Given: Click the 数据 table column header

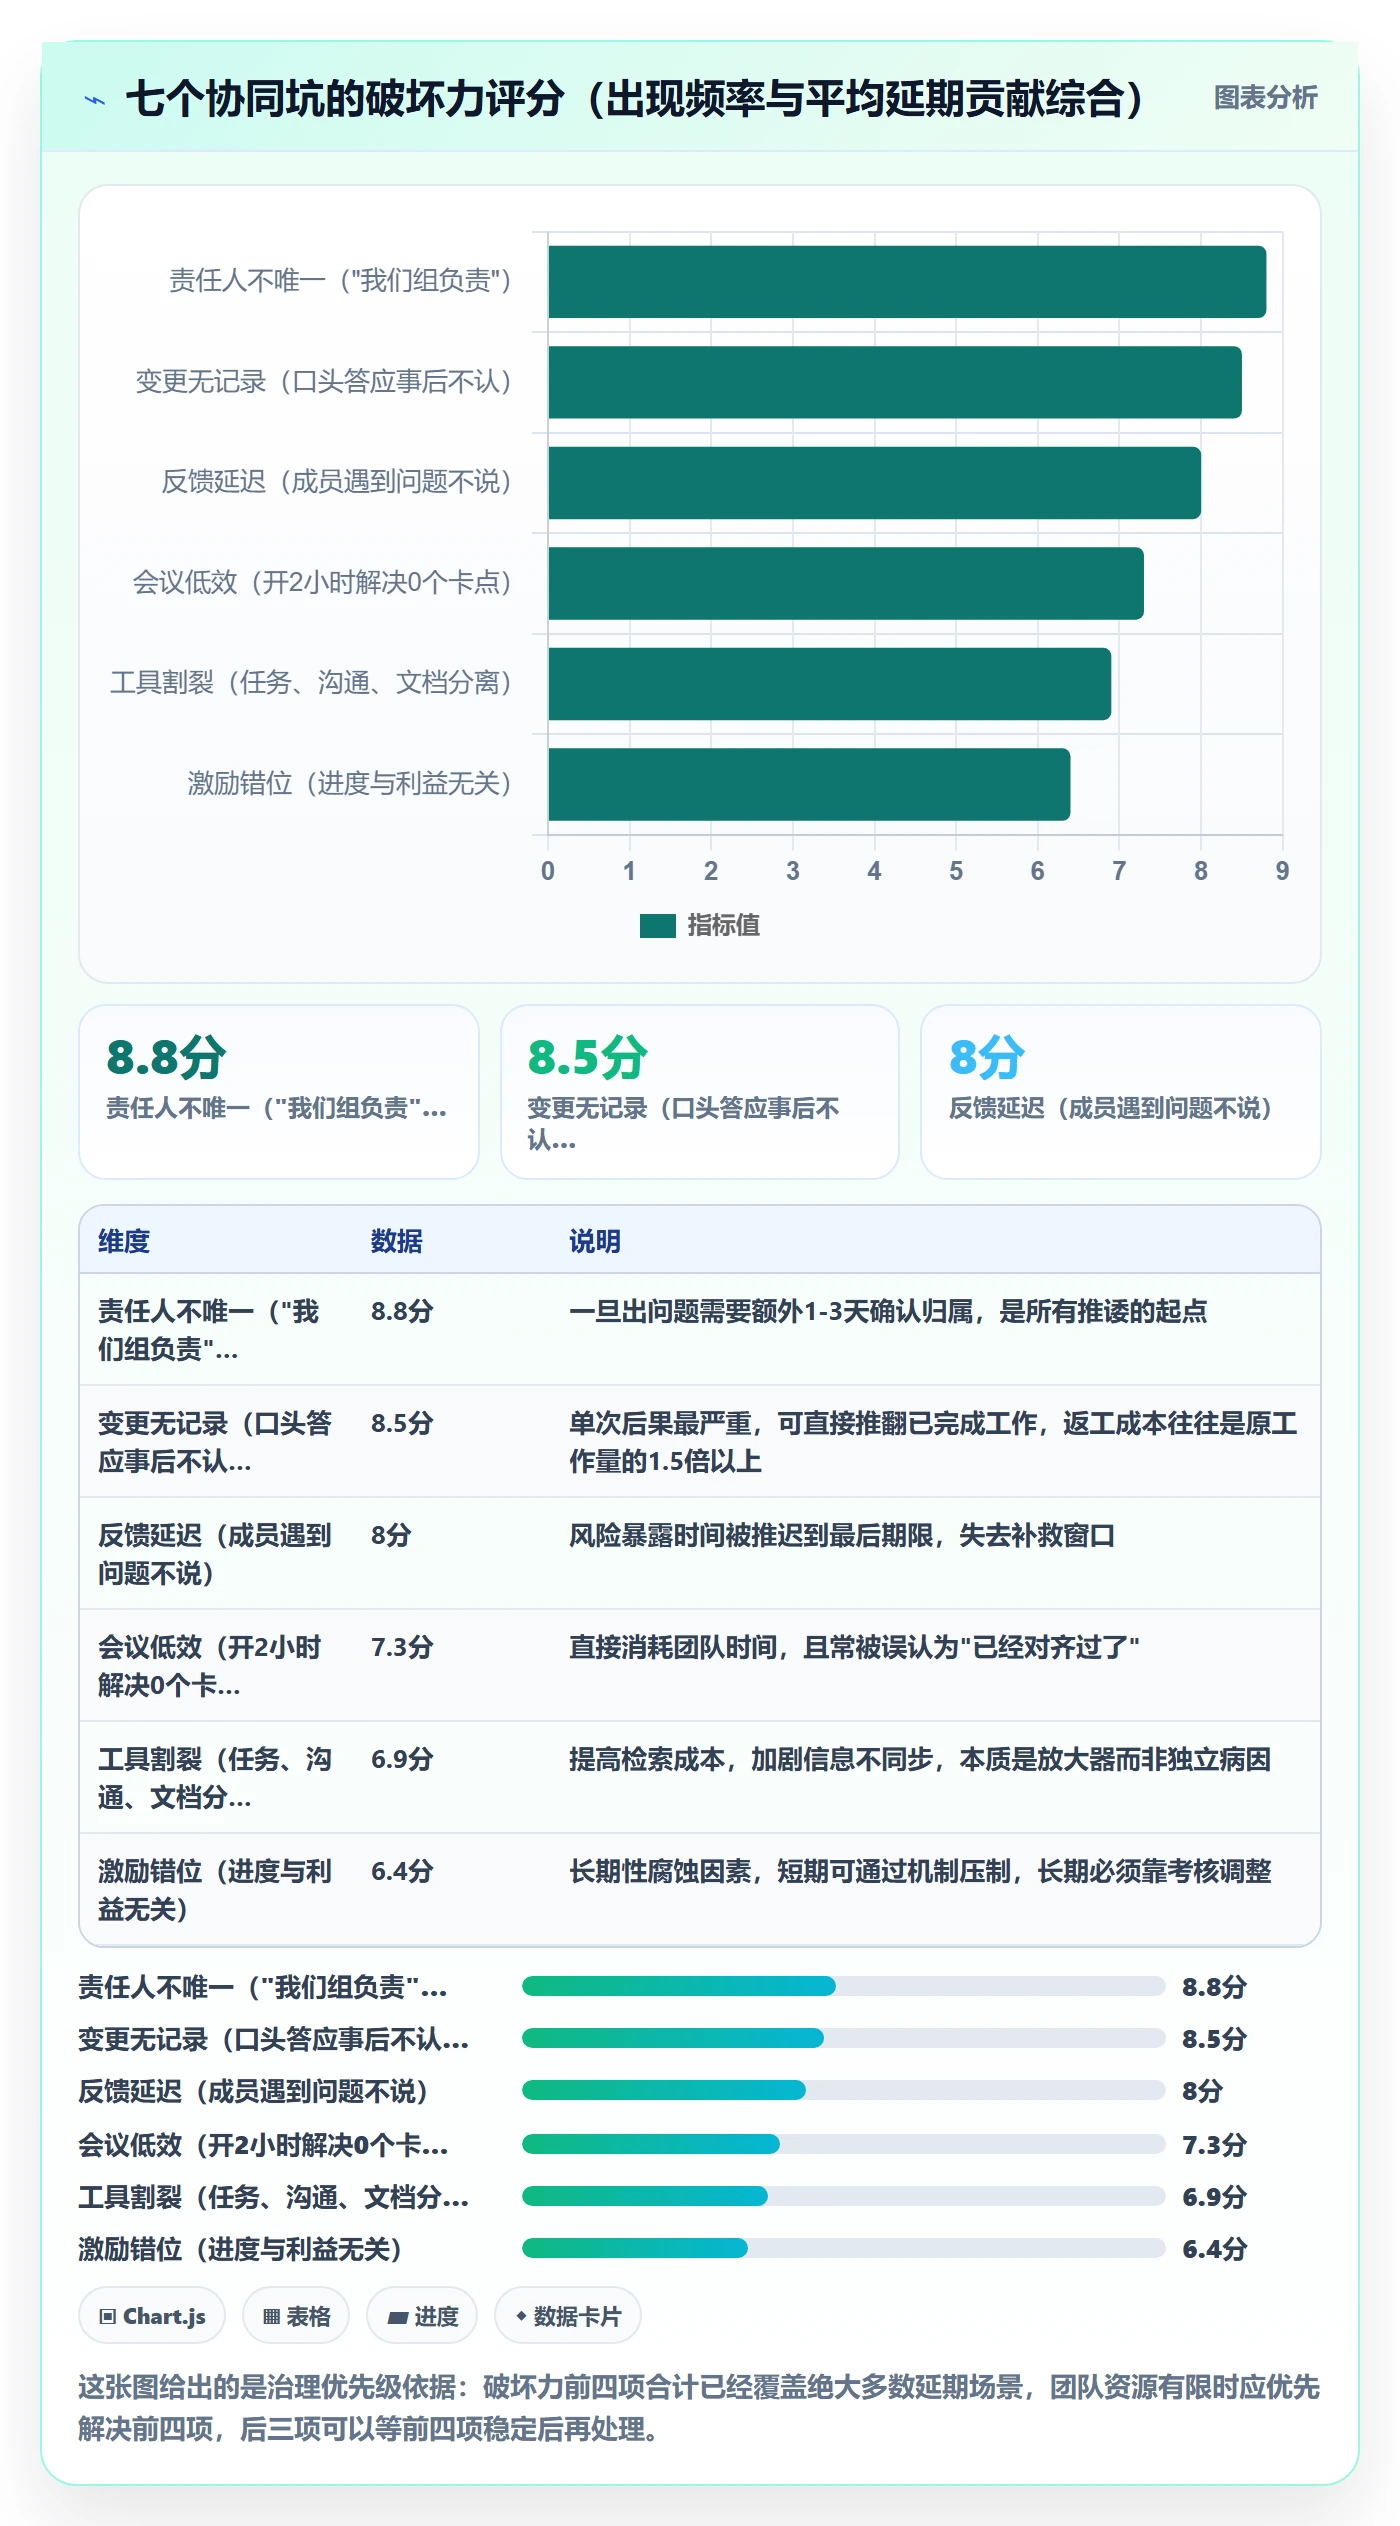Looking at the screenshot, I should (x=397, y=1241).
